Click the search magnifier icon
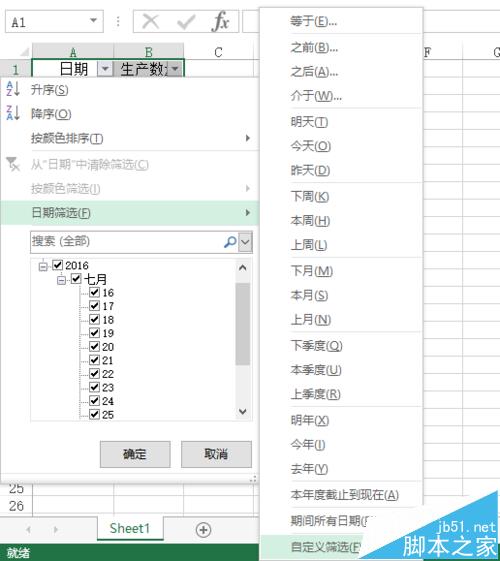 [230, 242]
